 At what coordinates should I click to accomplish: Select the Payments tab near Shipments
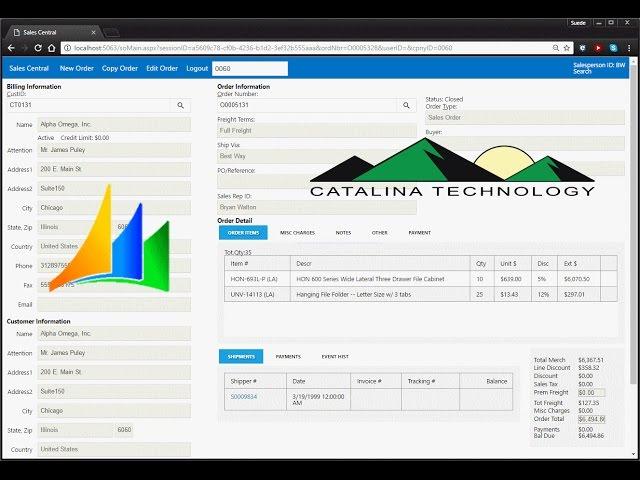[x=288, y=357]
